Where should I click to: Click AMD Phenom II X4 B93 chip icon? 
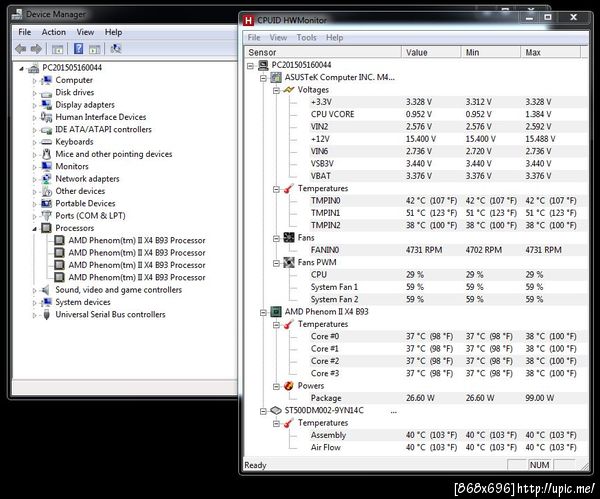[x=276, y=312]
